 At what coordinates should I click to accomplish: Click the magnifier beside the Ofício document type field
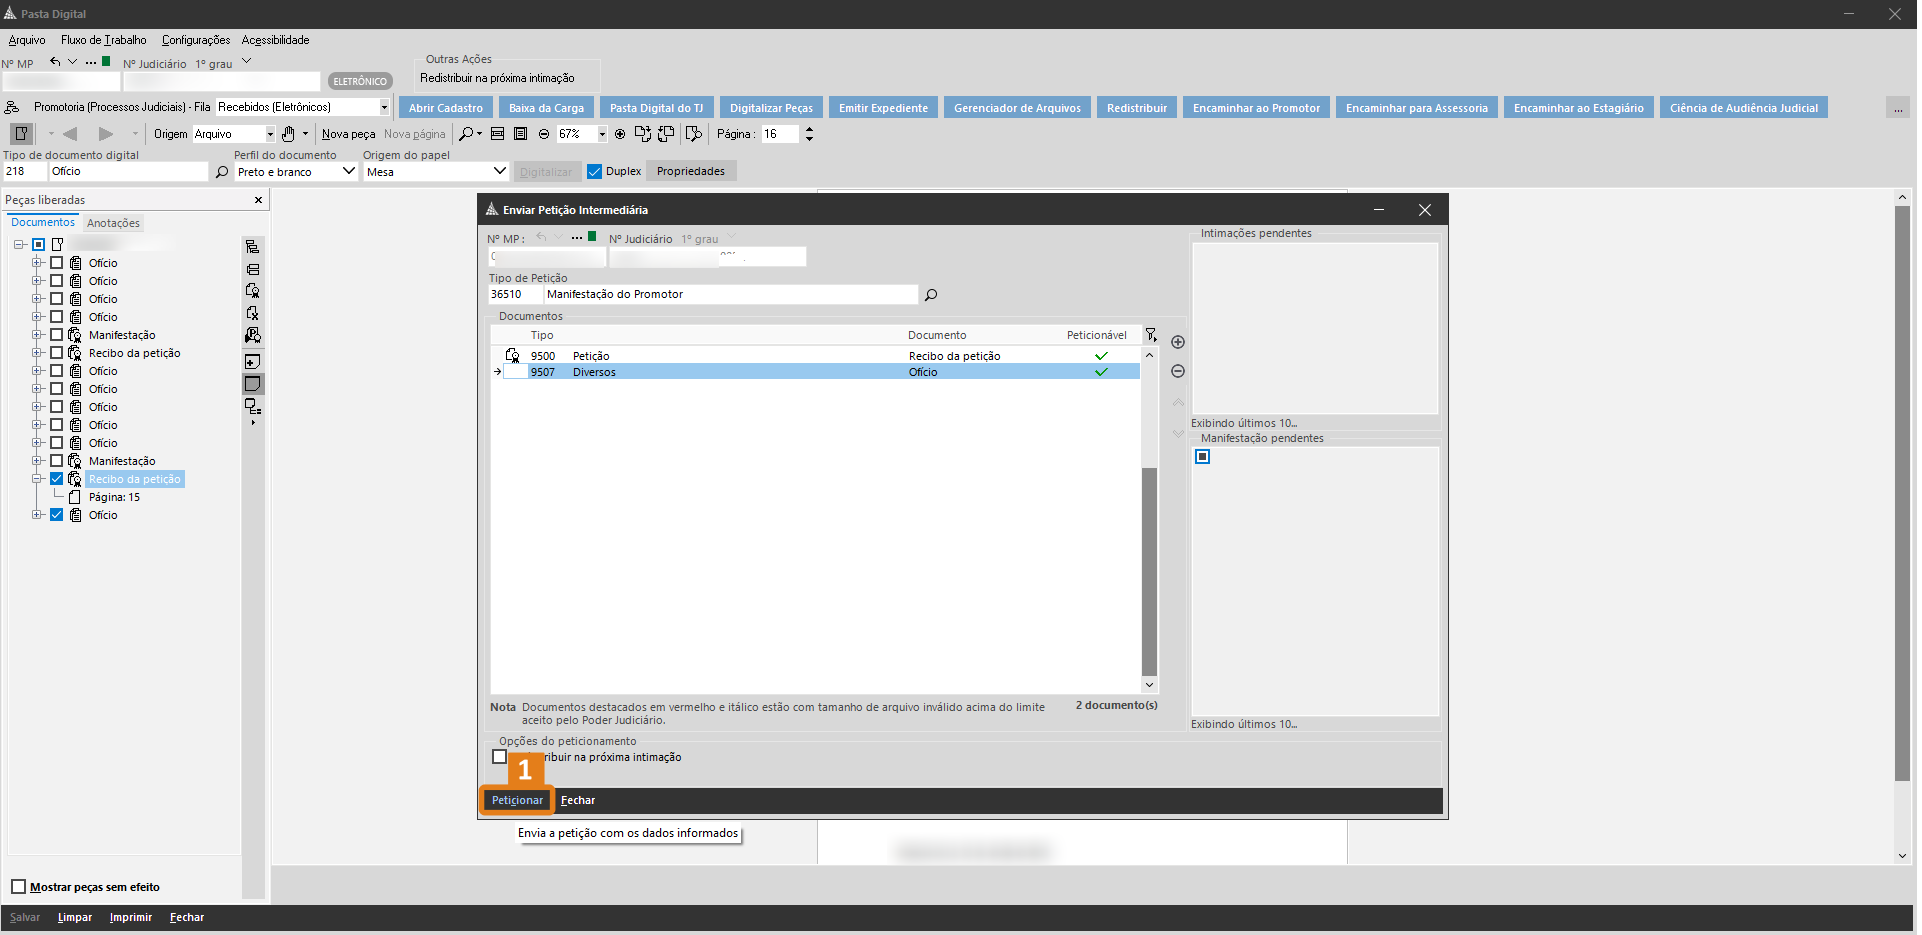222,172
